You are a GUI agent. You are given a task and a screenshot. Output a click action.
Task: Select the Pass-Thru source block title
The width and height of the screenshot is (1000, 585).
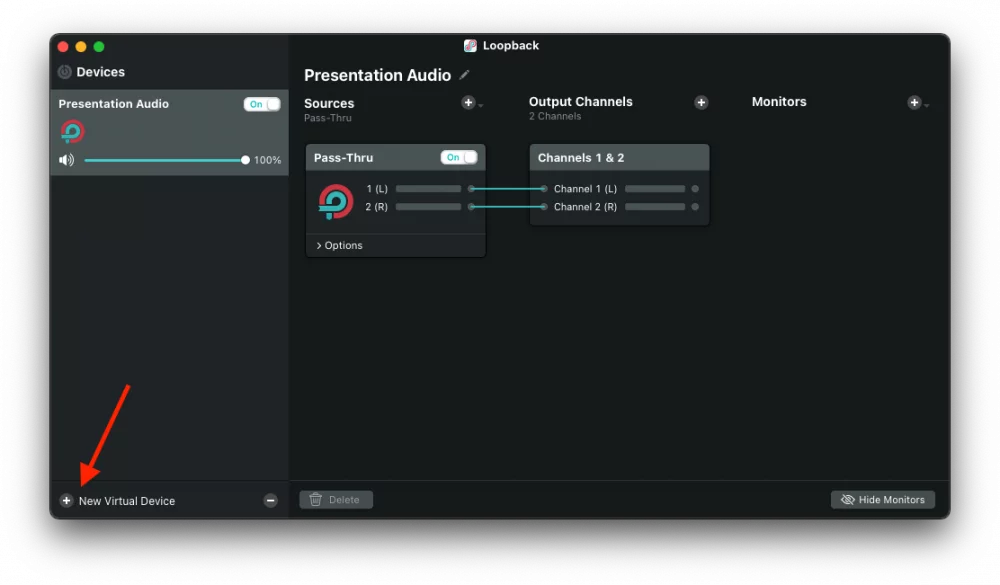(343, 158)
